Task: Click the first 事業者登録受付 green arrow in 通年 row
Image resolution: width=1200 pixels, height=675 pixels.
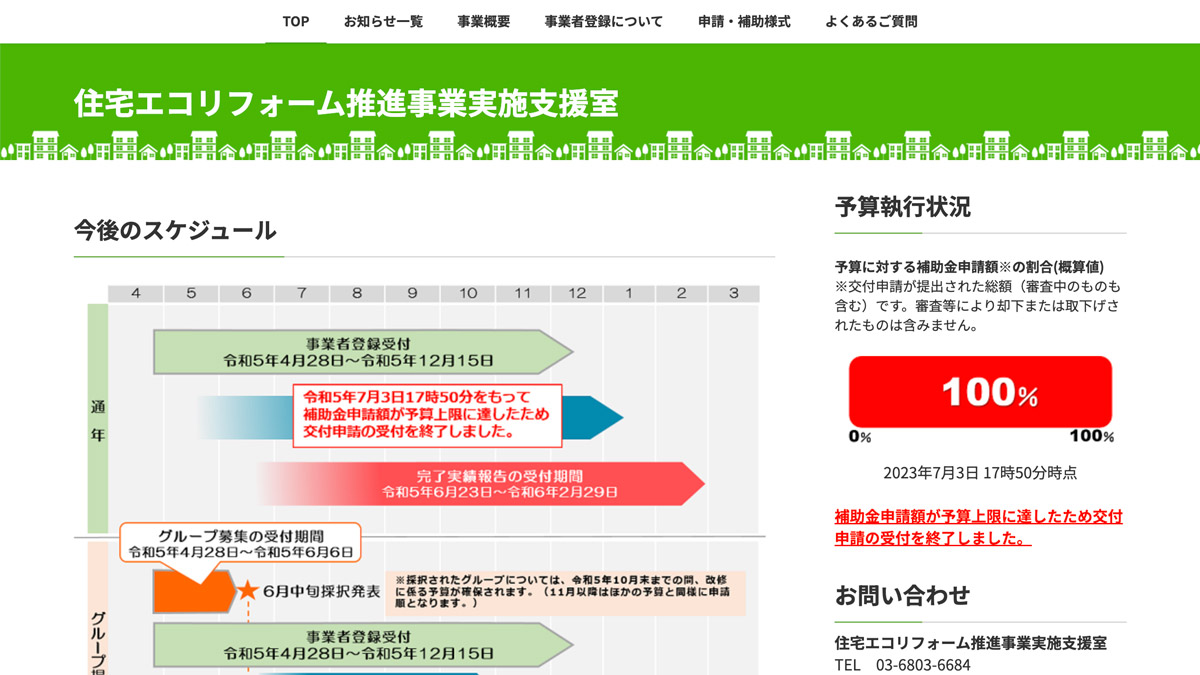Action: pos(364,352)
